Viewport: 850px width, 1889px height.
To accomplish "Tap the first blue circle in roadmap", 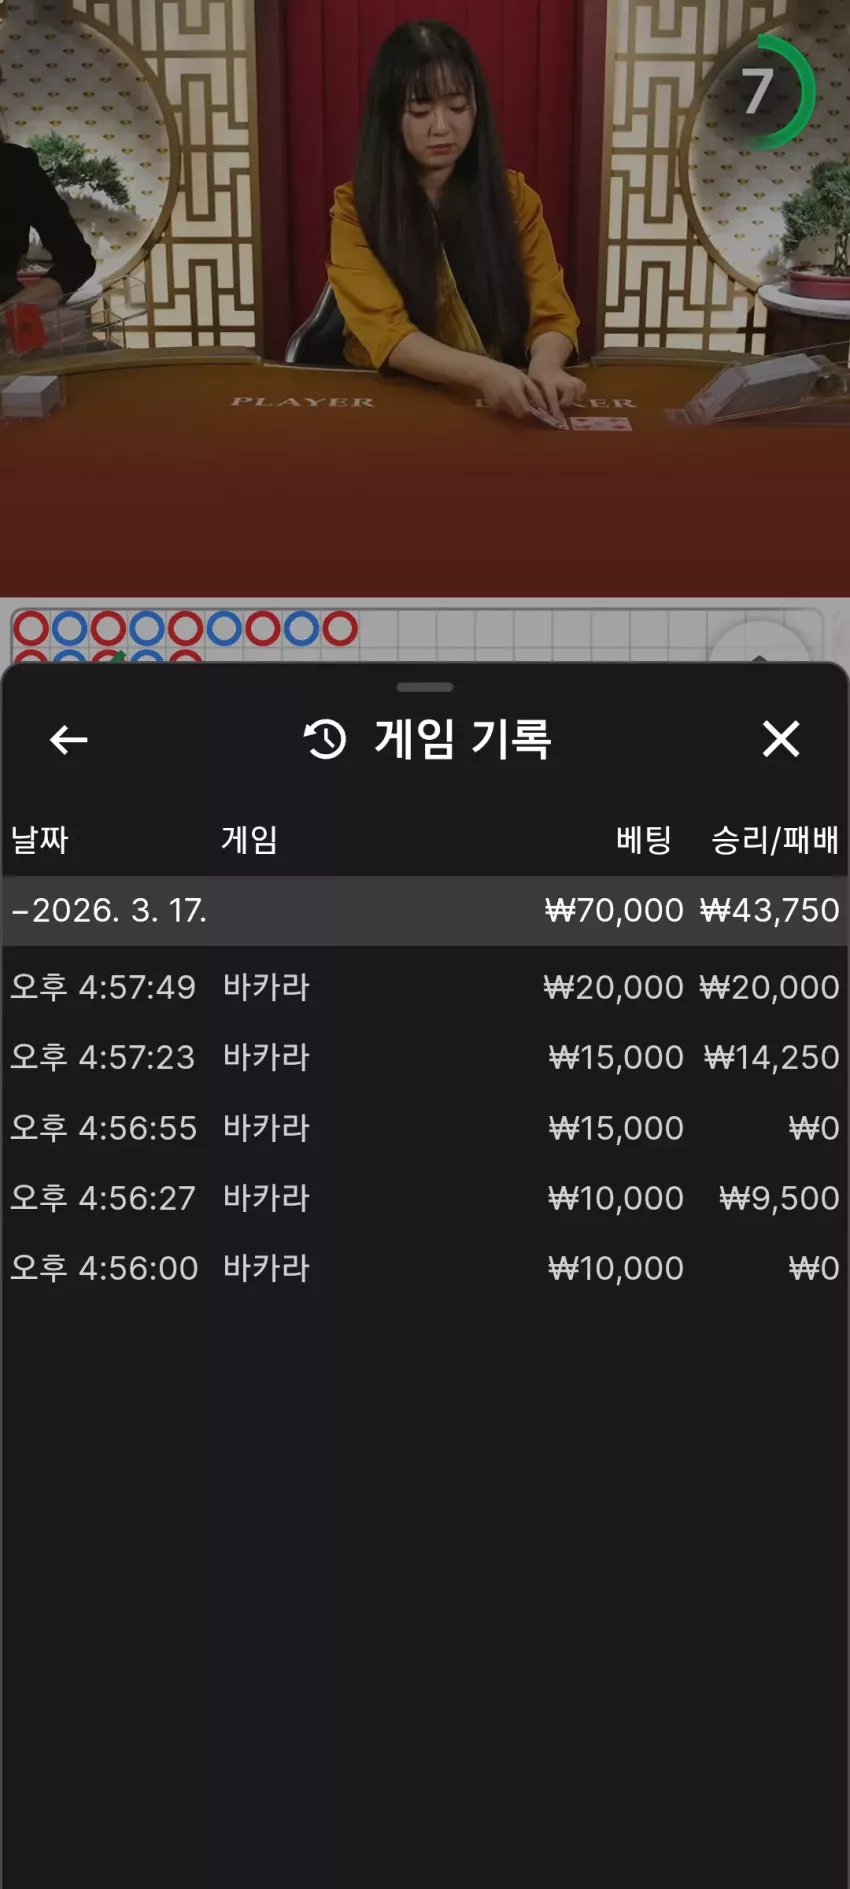I will tap(69, 629).
